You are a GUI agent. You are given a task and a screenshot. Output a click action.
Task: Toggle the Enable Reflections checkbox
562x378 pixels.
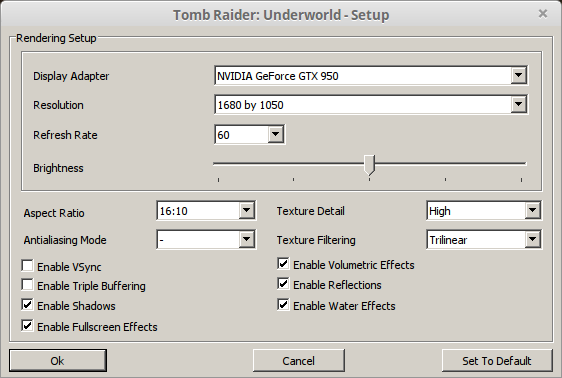click(283, 284)
